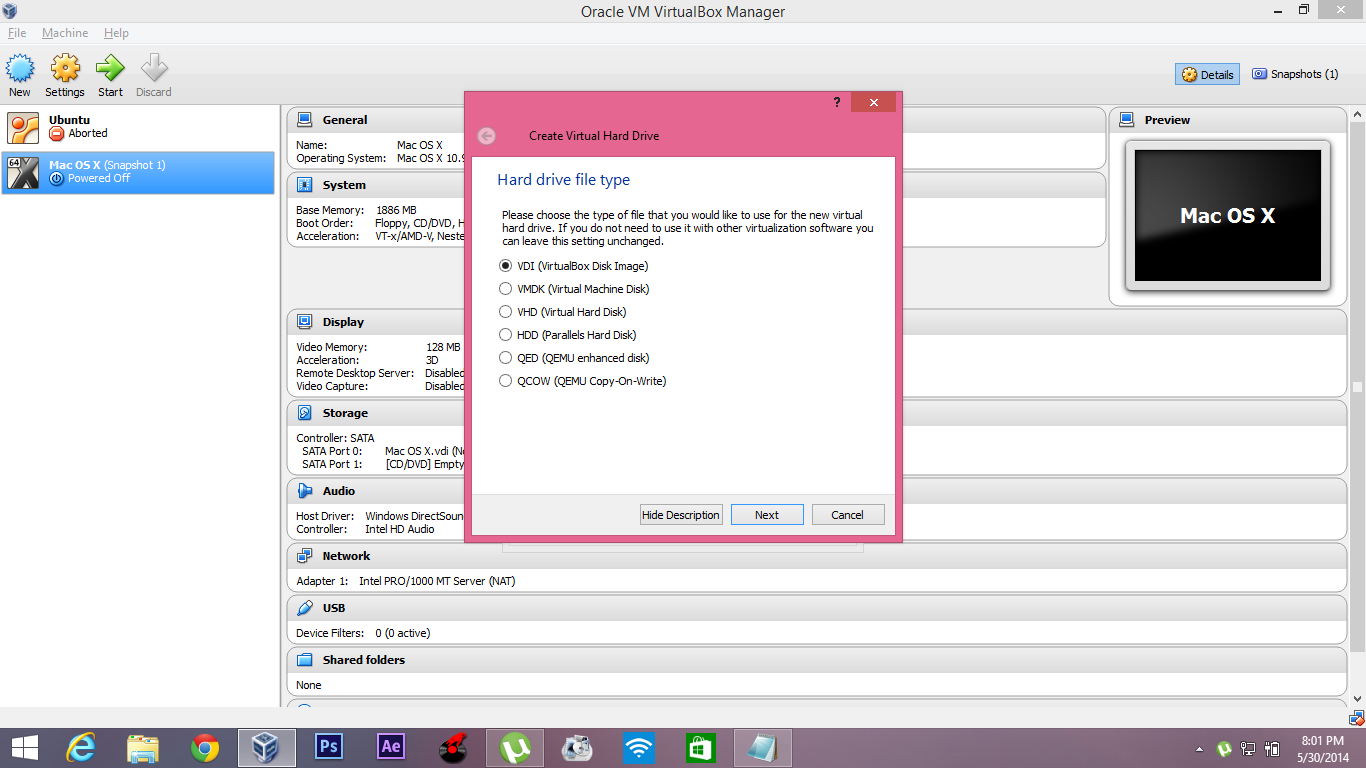1366x768 pixels.
Task: Click the Display section monitor icon
Action: point(305,322)
